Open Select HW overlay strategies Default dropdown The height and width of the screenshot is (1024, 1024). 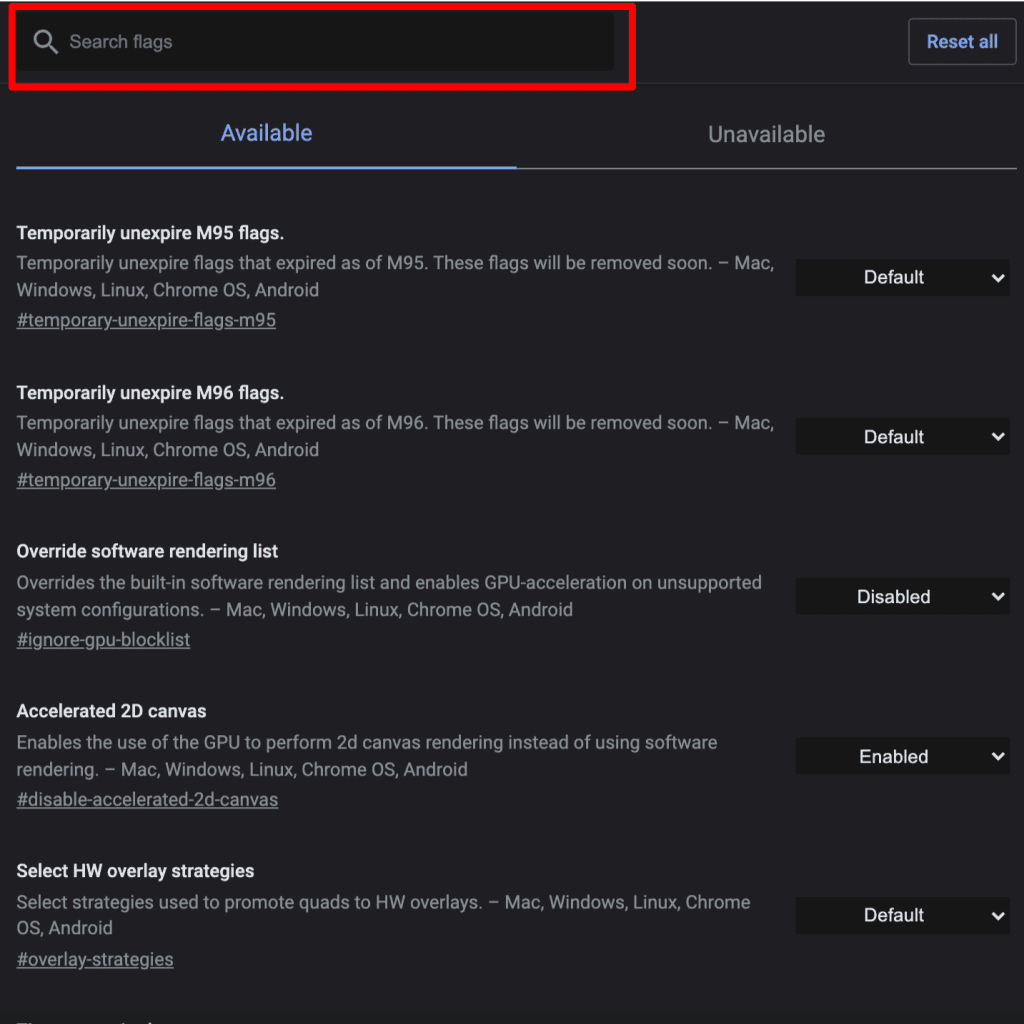click(902, 916)
